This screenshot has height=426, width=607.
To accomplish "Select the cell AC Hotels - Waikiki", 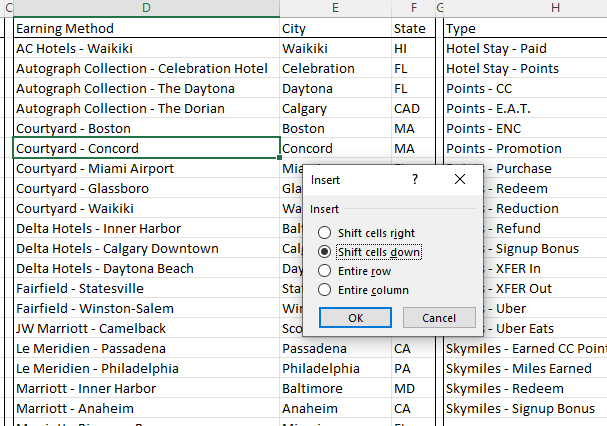I will [146, 48].
